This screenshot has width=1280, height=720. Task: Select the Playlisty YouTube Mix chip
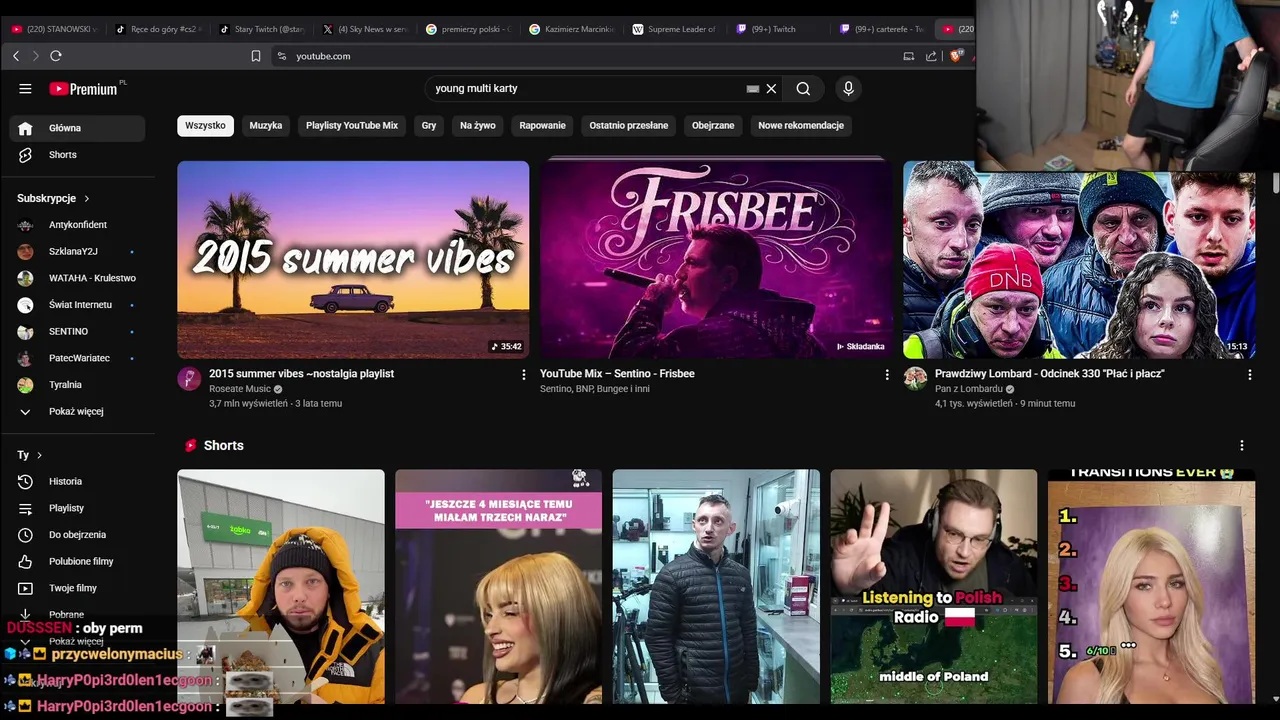click(352, 126)
